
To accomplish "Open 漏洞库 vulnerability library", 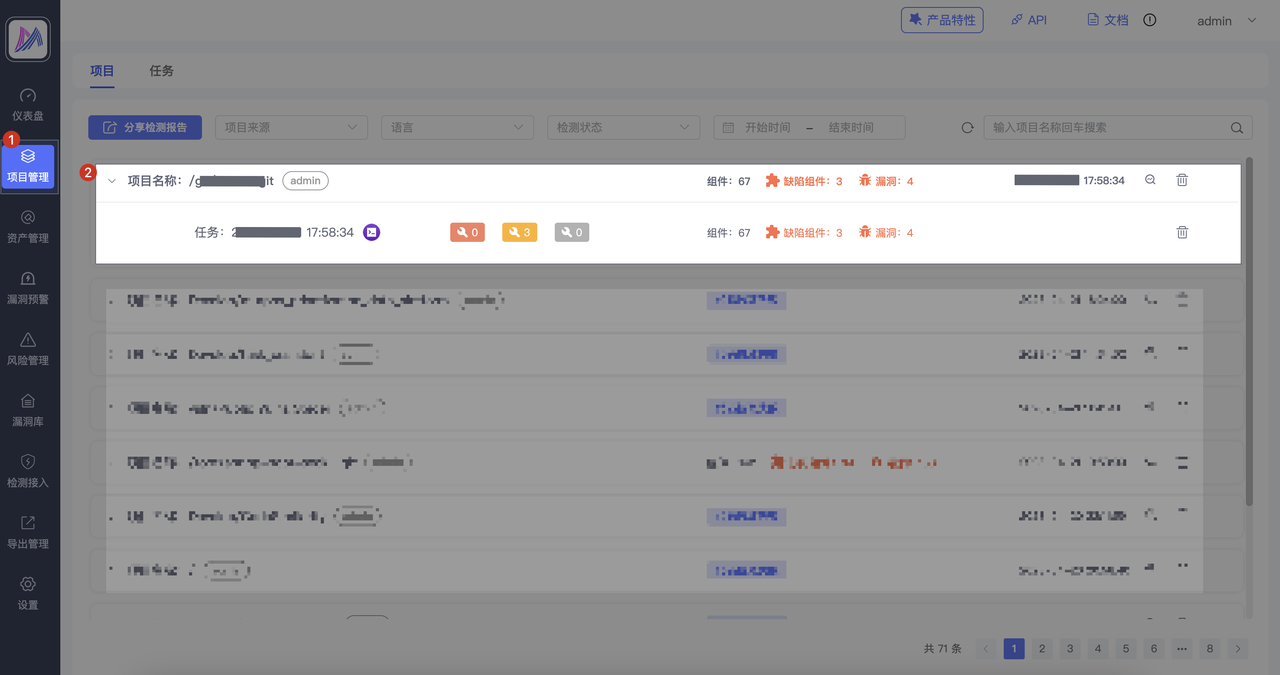I will [28, 409].
